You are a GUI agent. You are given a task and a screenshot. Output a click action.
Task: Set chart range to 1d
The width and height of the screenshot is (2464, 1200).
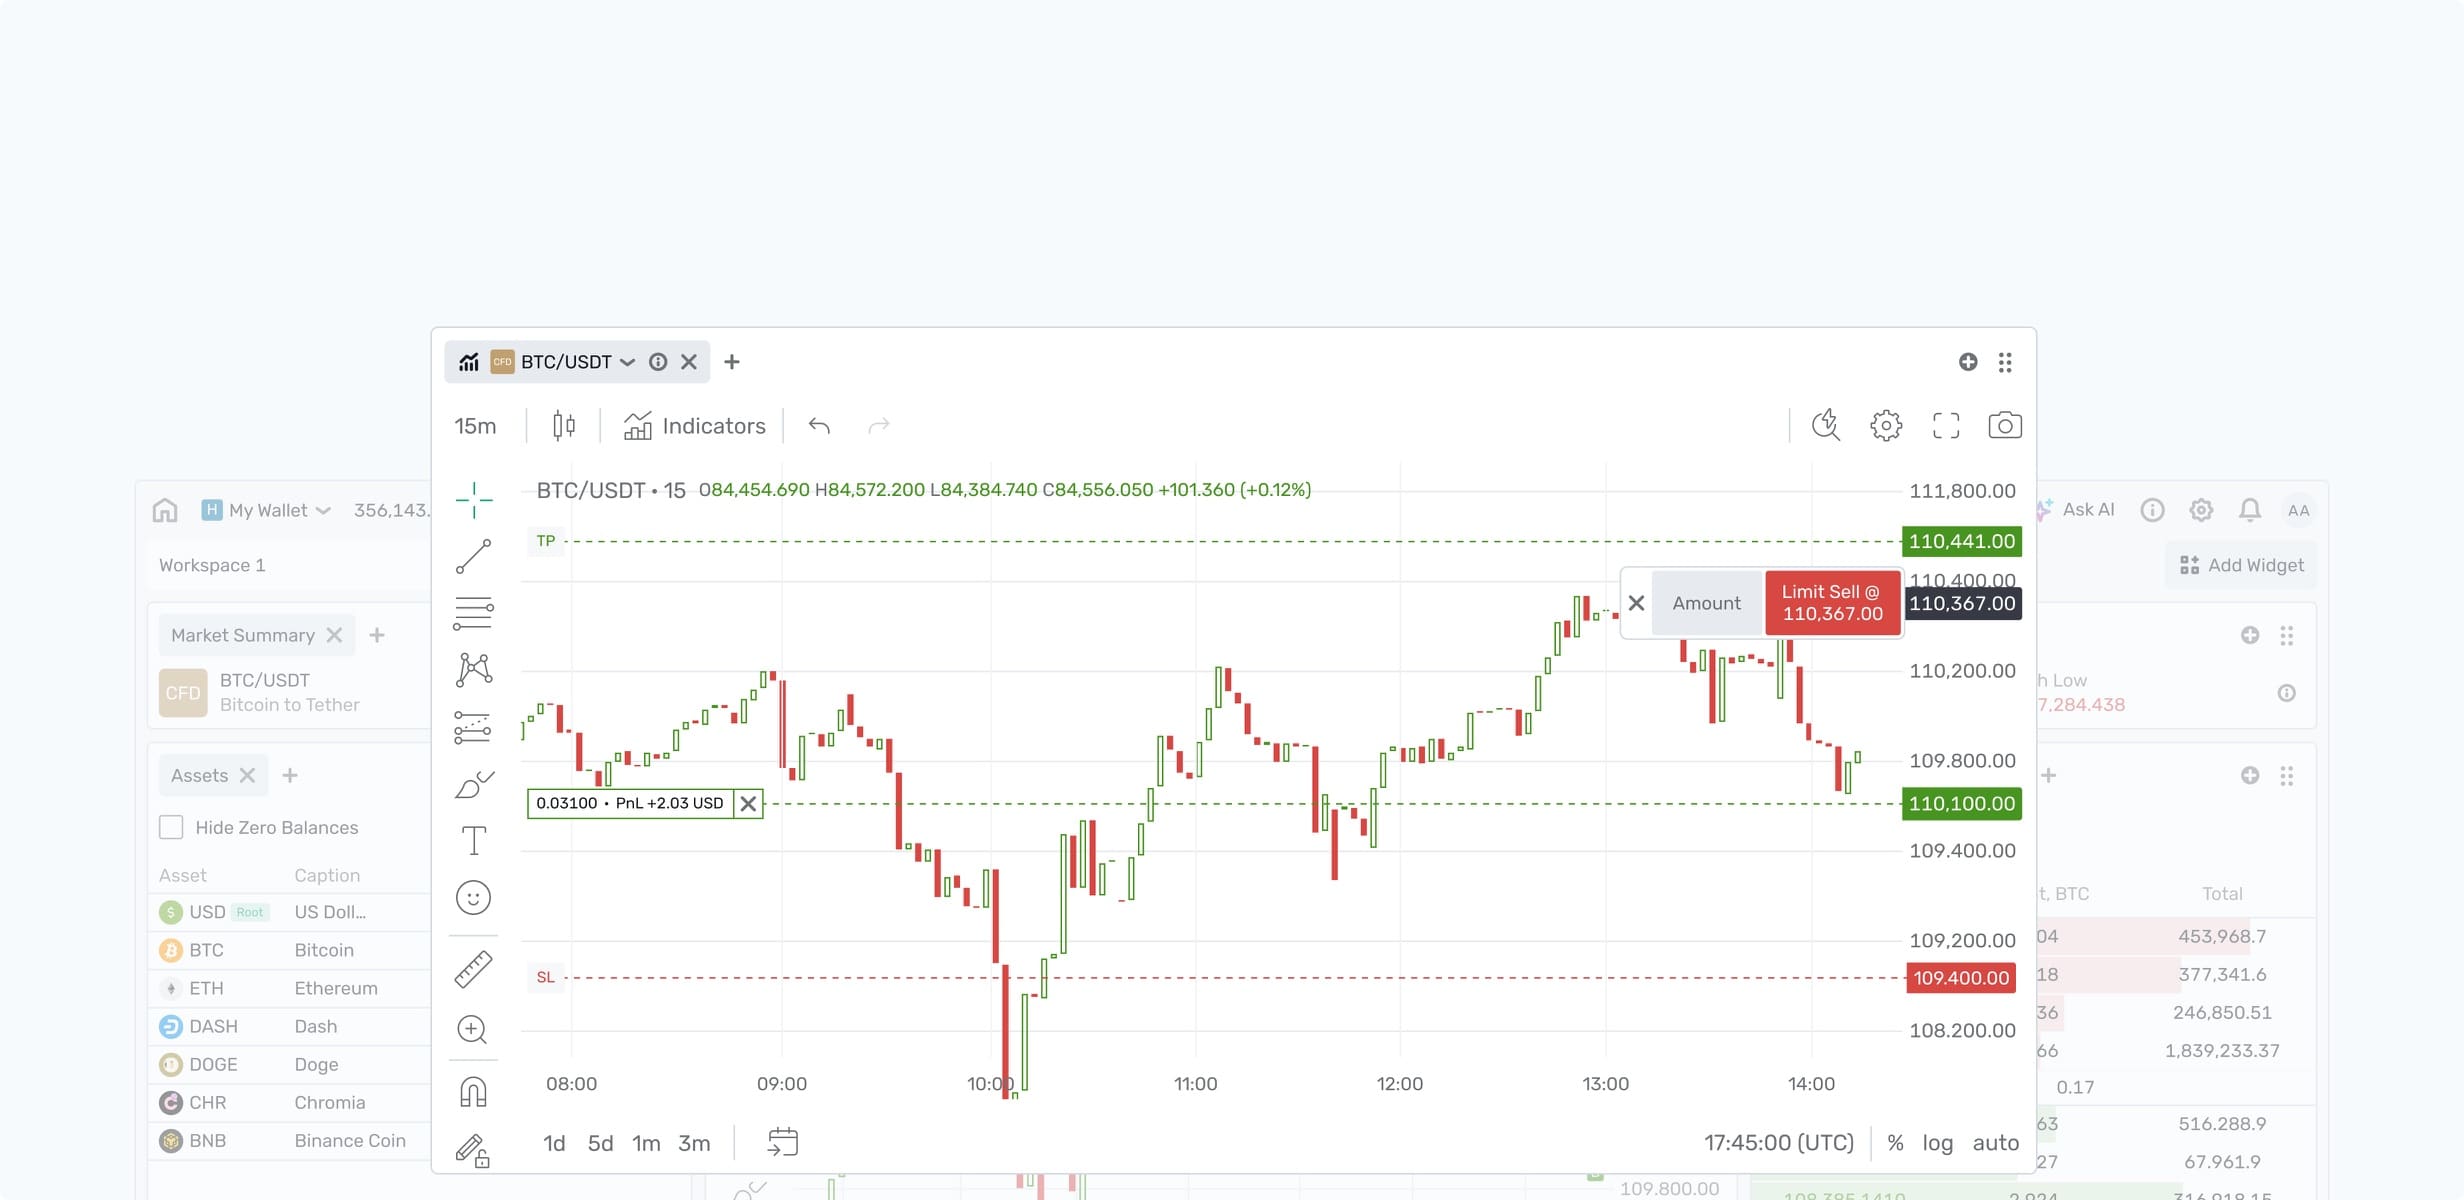point(555,1143)
